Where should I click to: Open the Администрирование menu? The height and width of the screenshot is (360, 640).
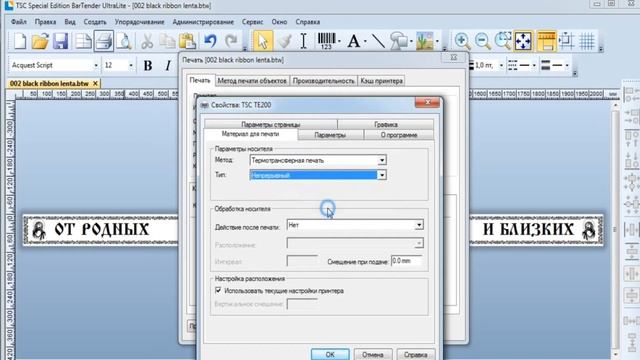[203, 22]
